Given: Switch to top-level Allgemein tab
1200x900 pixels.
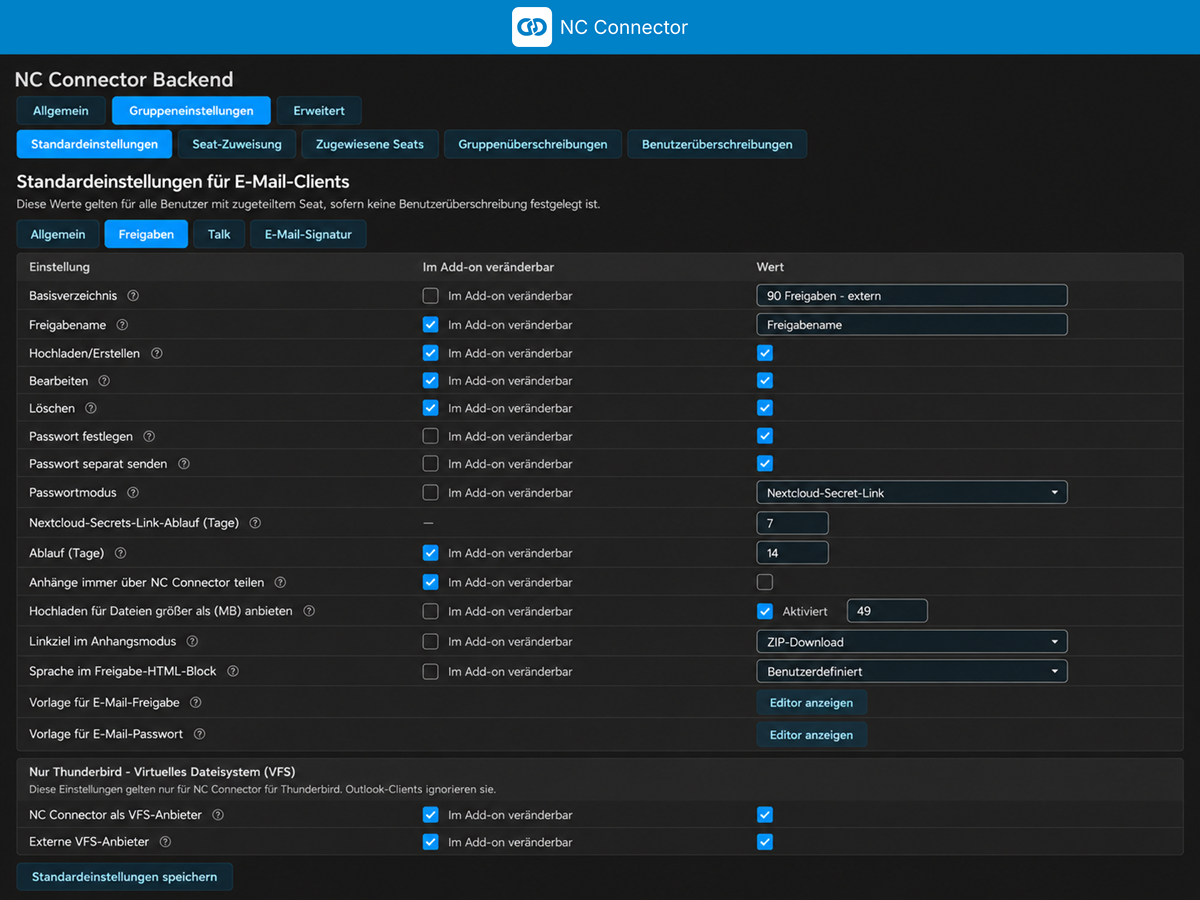Looking at the screenshot, I should click(61, 111).
